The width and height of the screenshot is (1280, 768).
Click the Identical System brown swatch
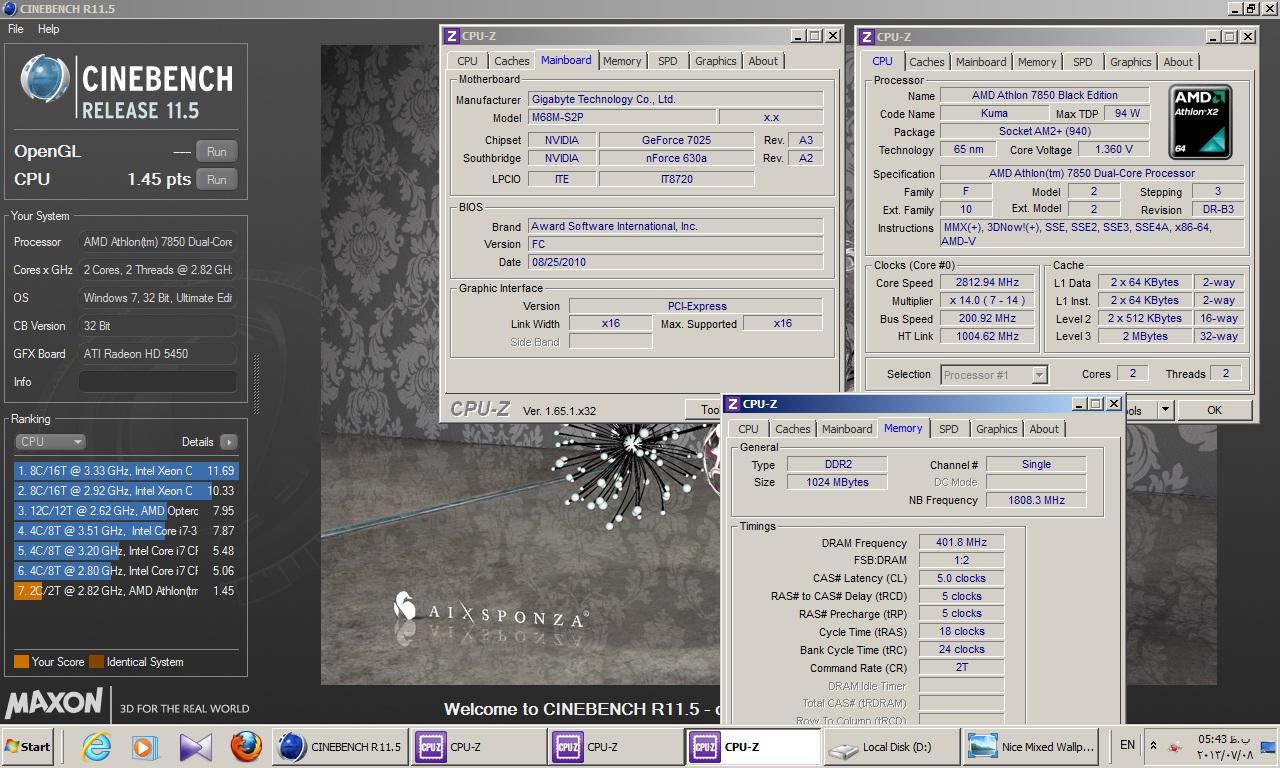96,662
